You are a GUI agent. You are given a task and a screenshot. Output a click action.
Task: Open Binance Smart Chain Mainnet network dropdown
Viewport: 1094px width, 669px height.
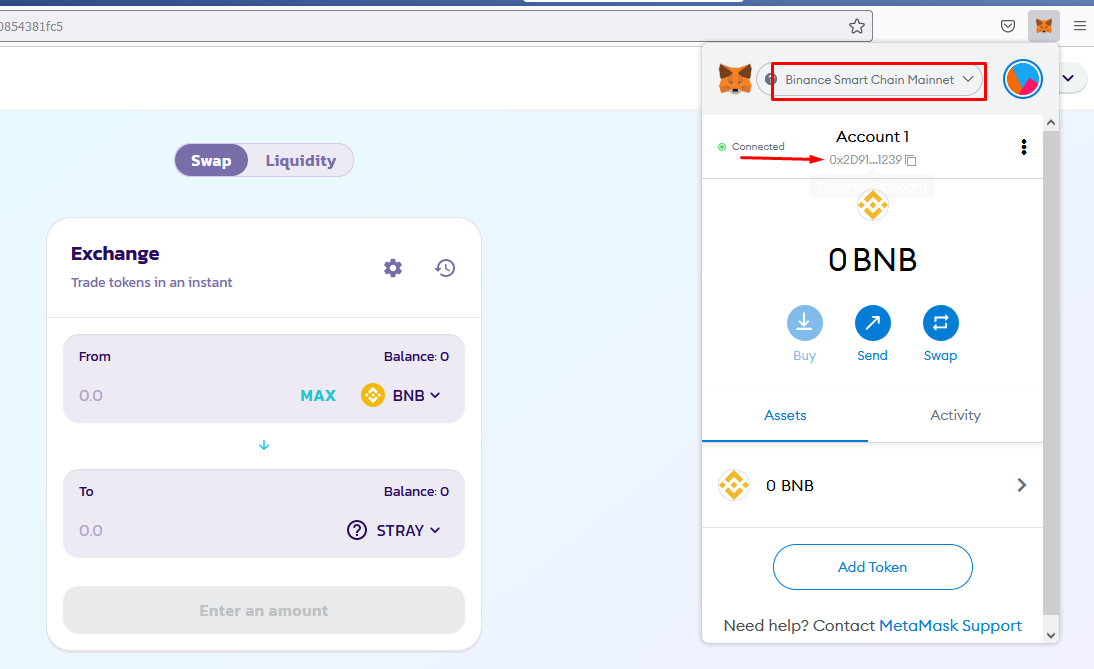coord(871,80)
